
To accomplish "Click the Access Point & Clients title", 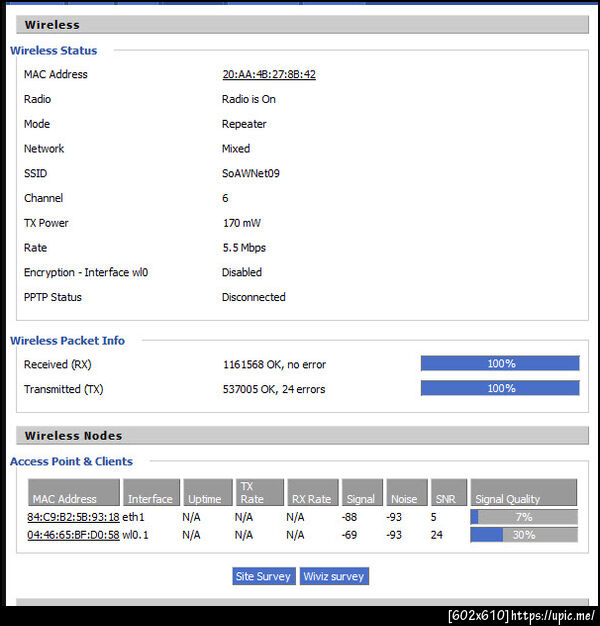I will (x=71, y=461).
